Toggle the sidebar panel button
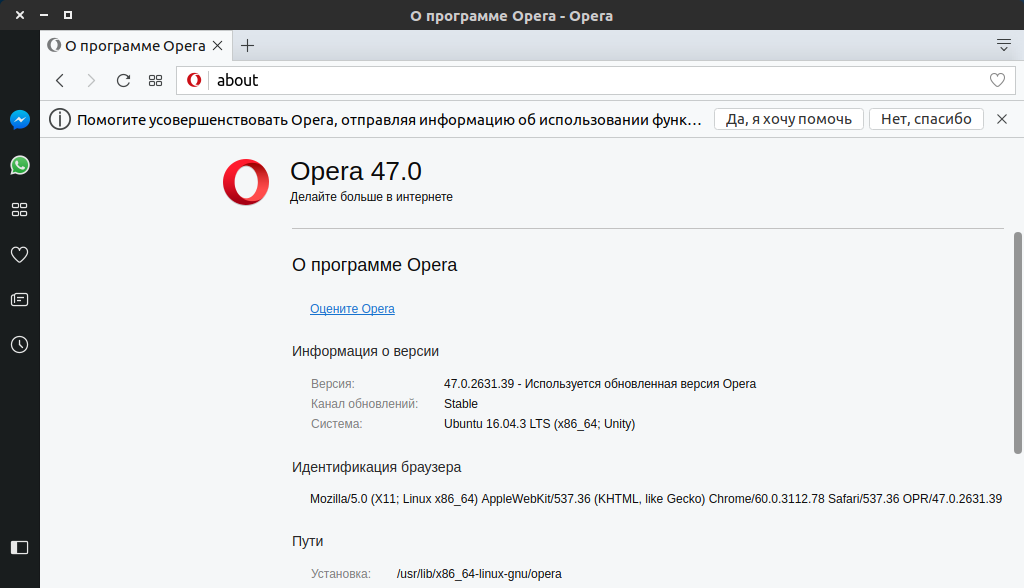Image resolution: width=1024 pixels, height=588 pixels. point(20,547)
